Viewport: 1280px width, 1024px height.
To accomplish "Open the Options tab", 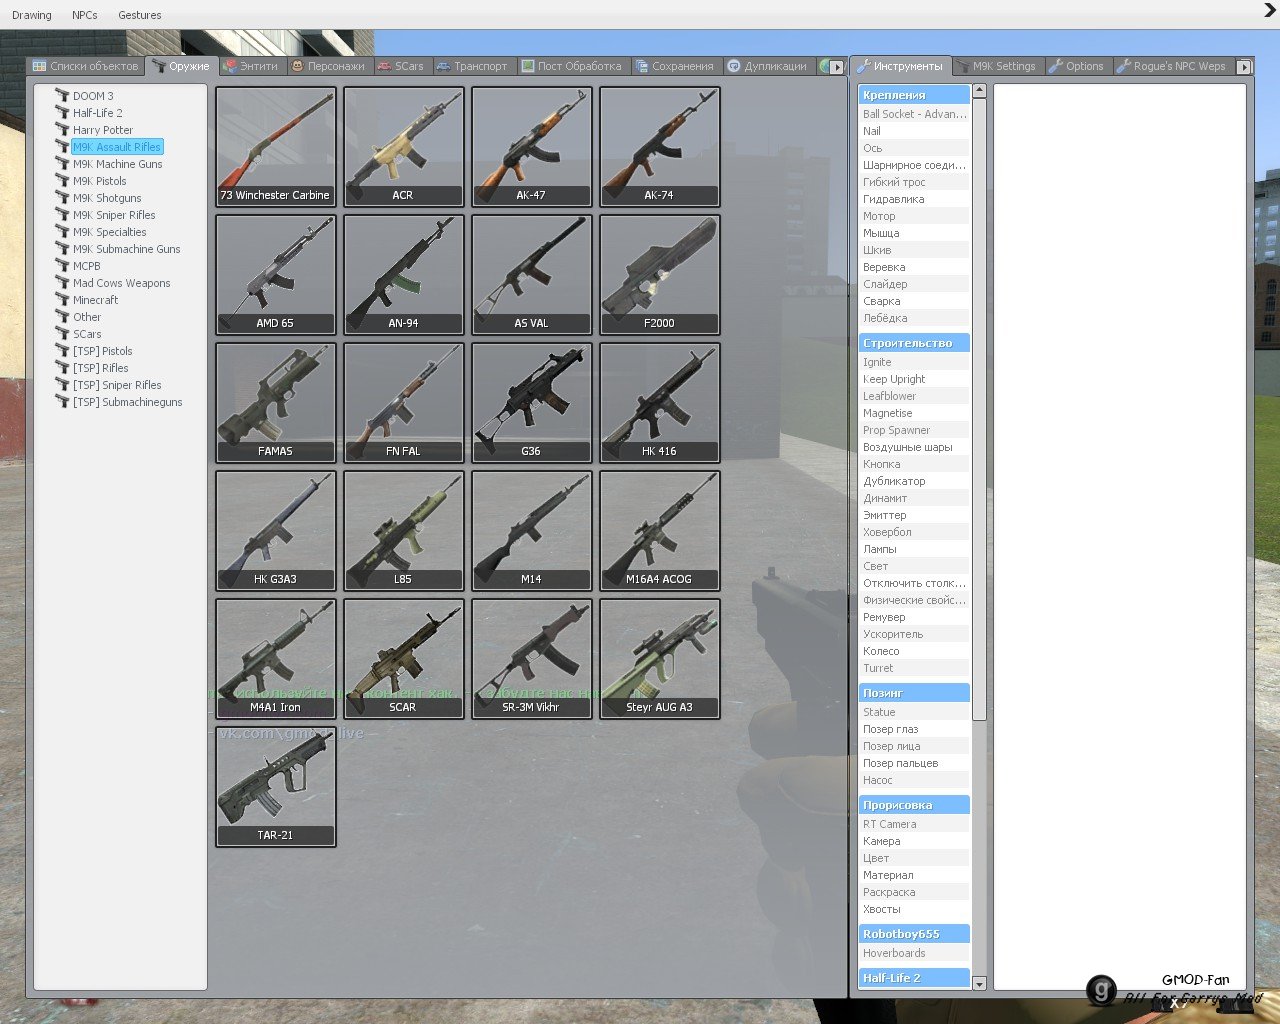I will (1077, 66).
